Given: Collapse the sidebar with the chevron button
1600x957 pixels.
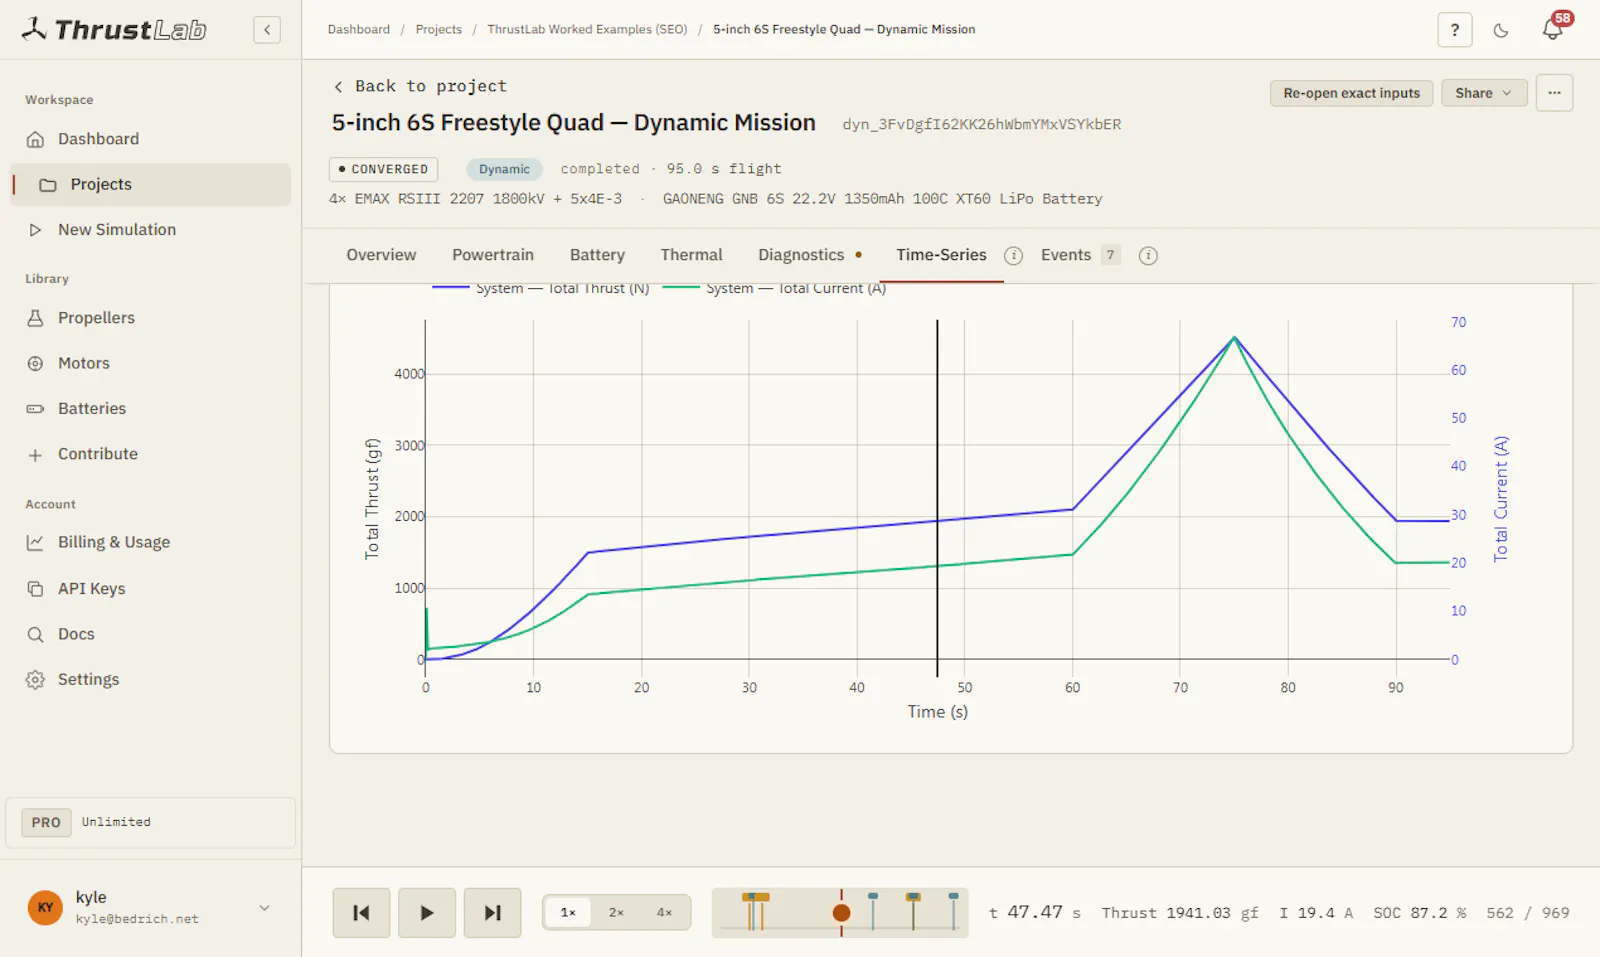Looking at the screenshot, I should pos(267,30).
